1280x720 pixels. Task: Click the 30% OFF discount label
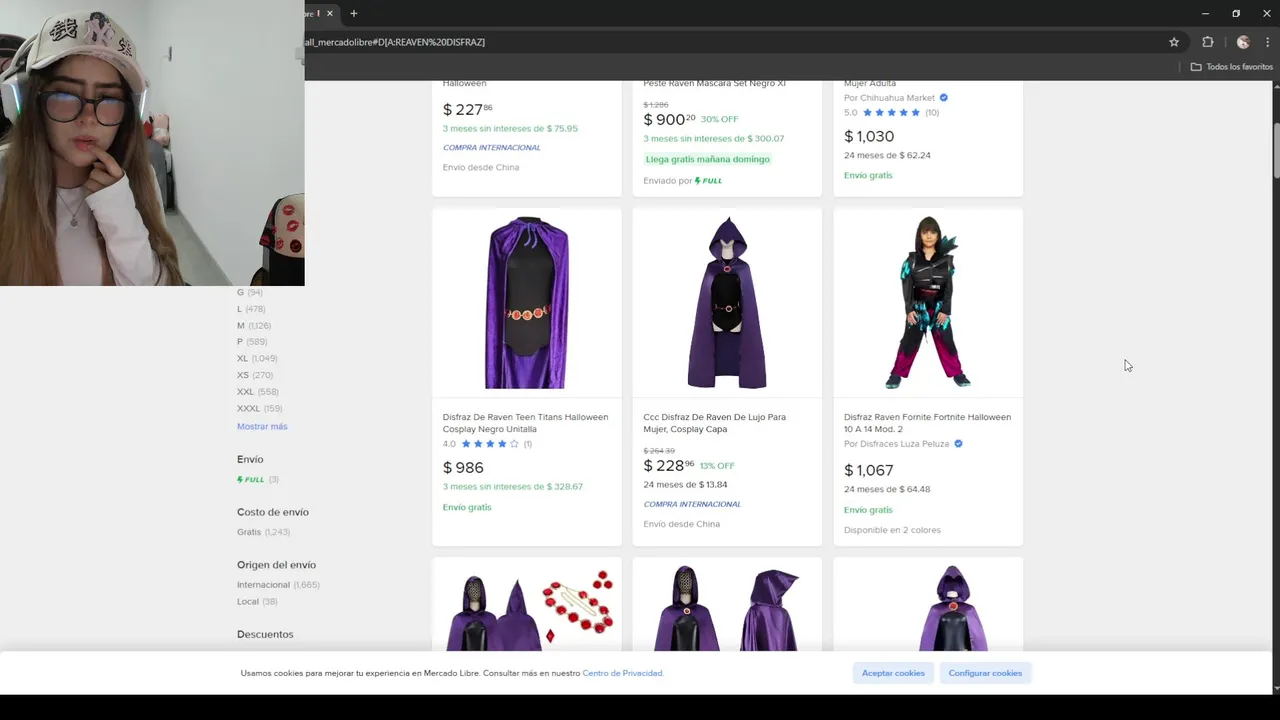click(x=719, y=119)
